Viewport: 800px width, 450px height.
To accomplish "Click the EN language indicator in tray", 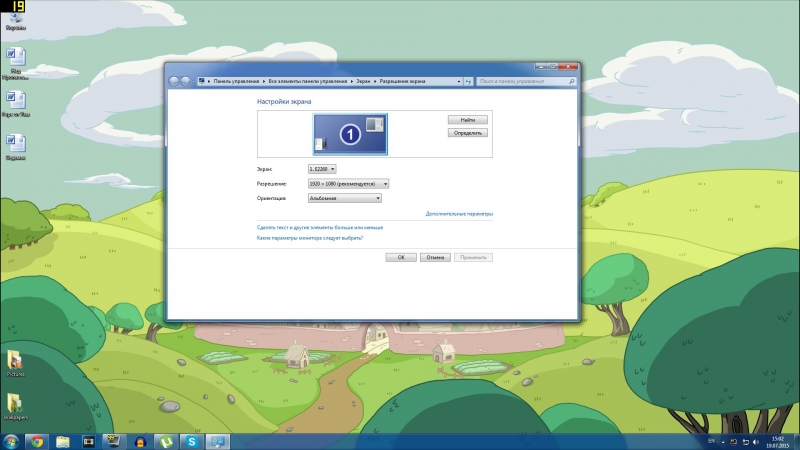I will pos(711,441).
